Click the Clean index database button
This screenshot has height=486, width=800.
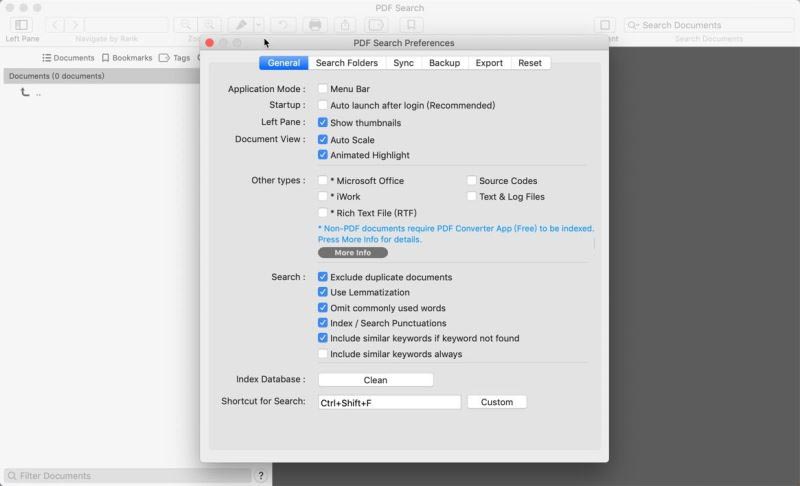click(376, 380)
